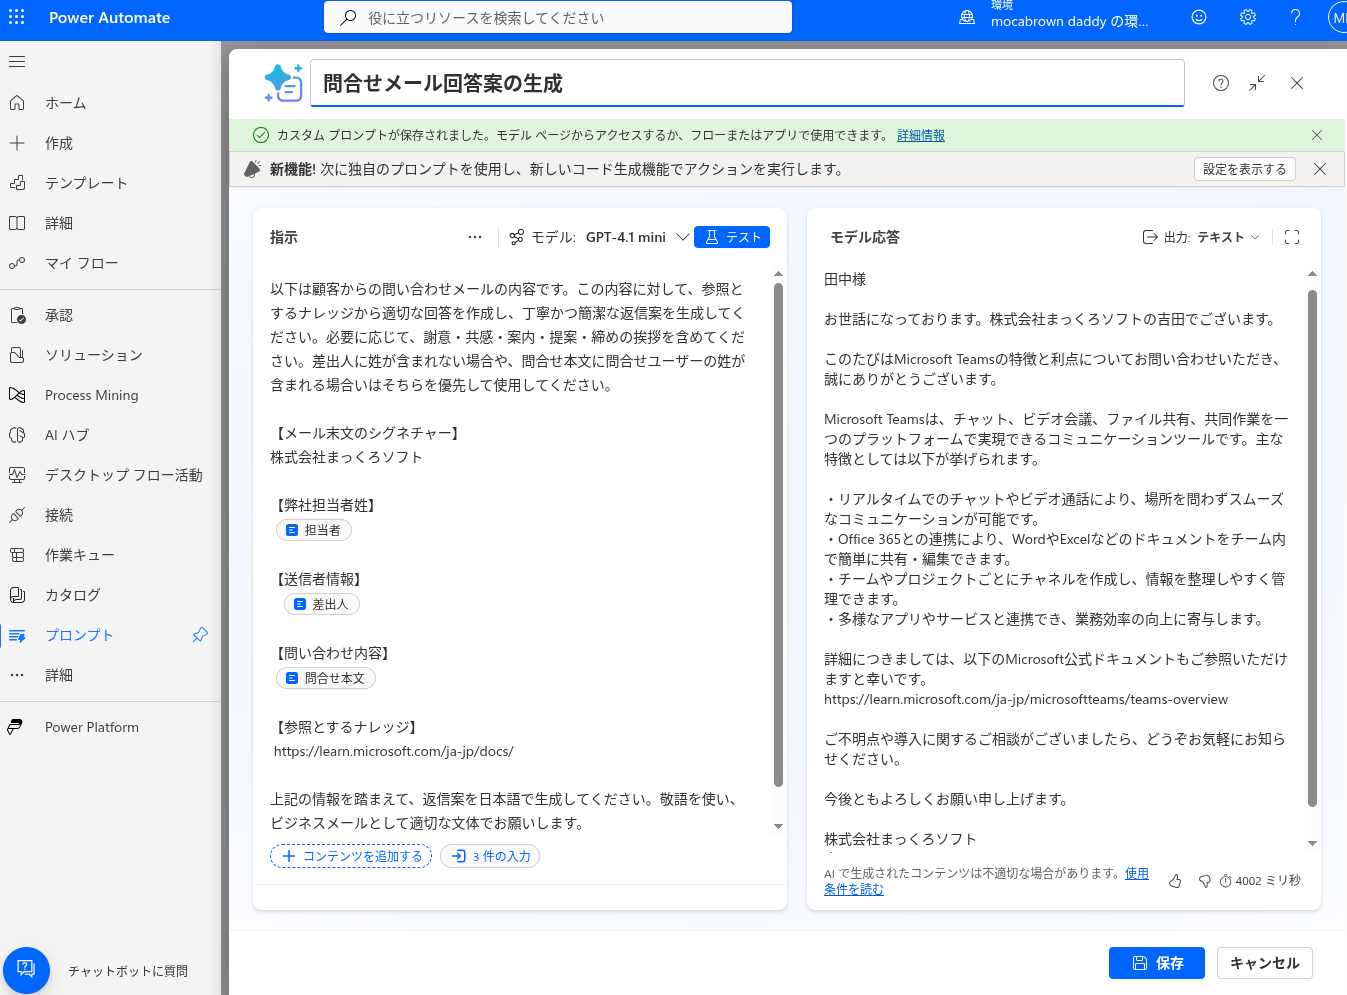1347x995 pixels.
Task: Click the キャンセル button
Action: [x=1265, y=963]
